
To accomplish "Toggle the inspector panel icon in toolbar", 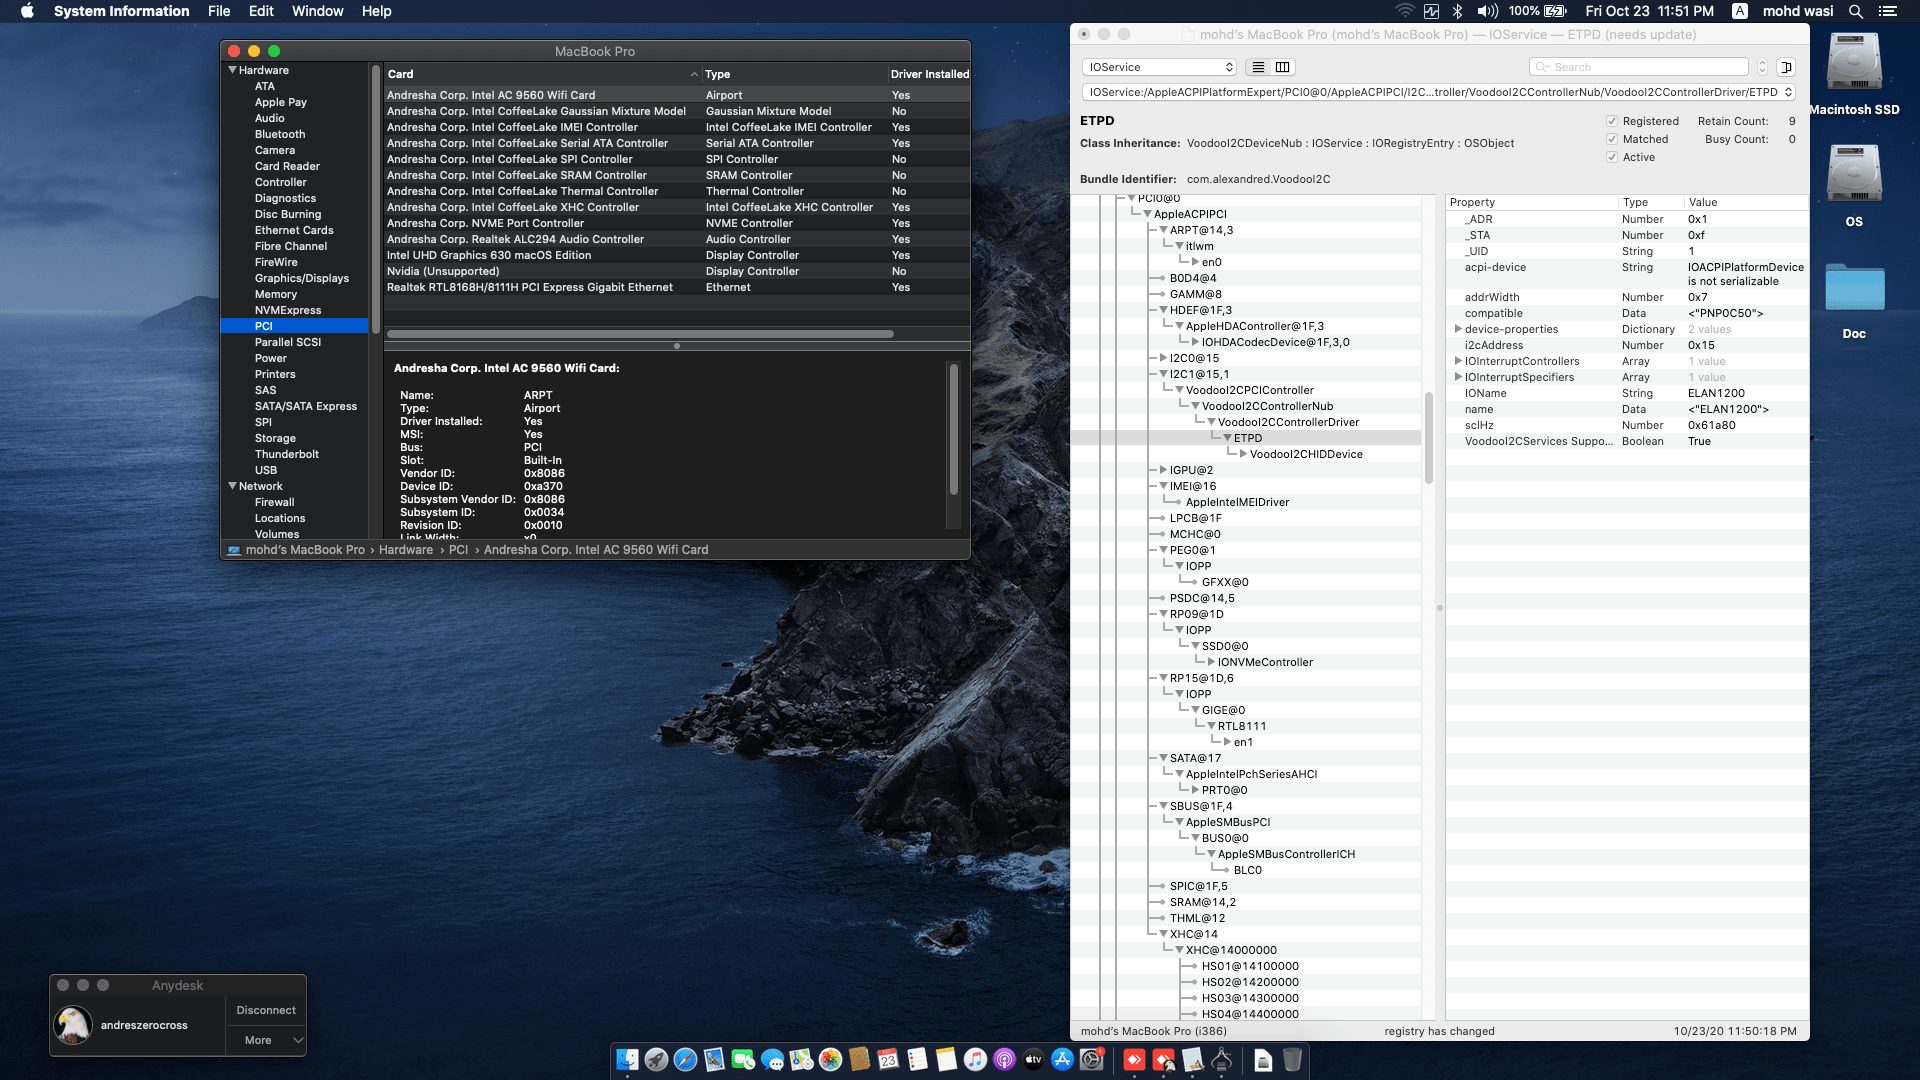I will click(1786, 67).
